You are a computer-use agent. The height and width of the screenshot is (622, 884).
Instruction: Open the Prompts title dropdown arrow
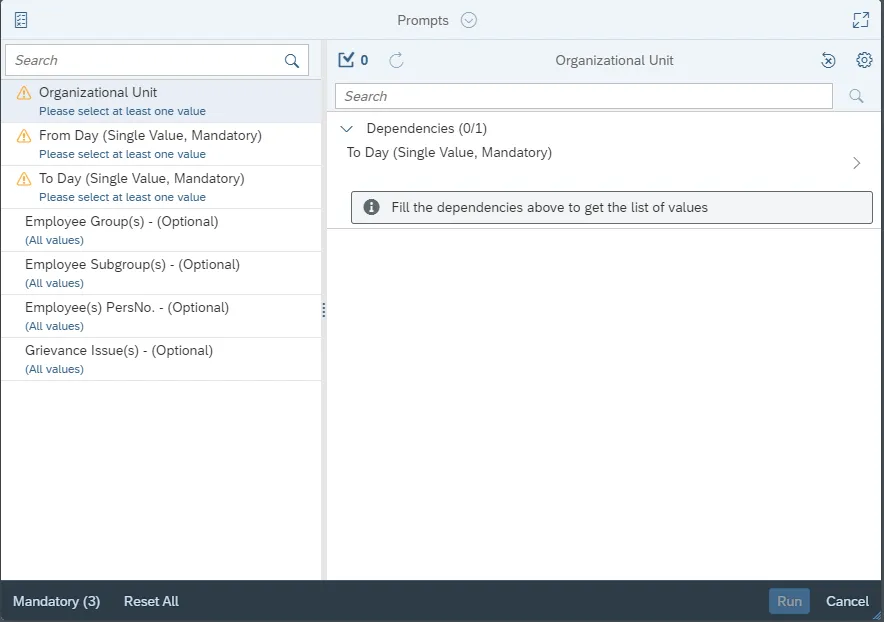click(x=469, y=20)
